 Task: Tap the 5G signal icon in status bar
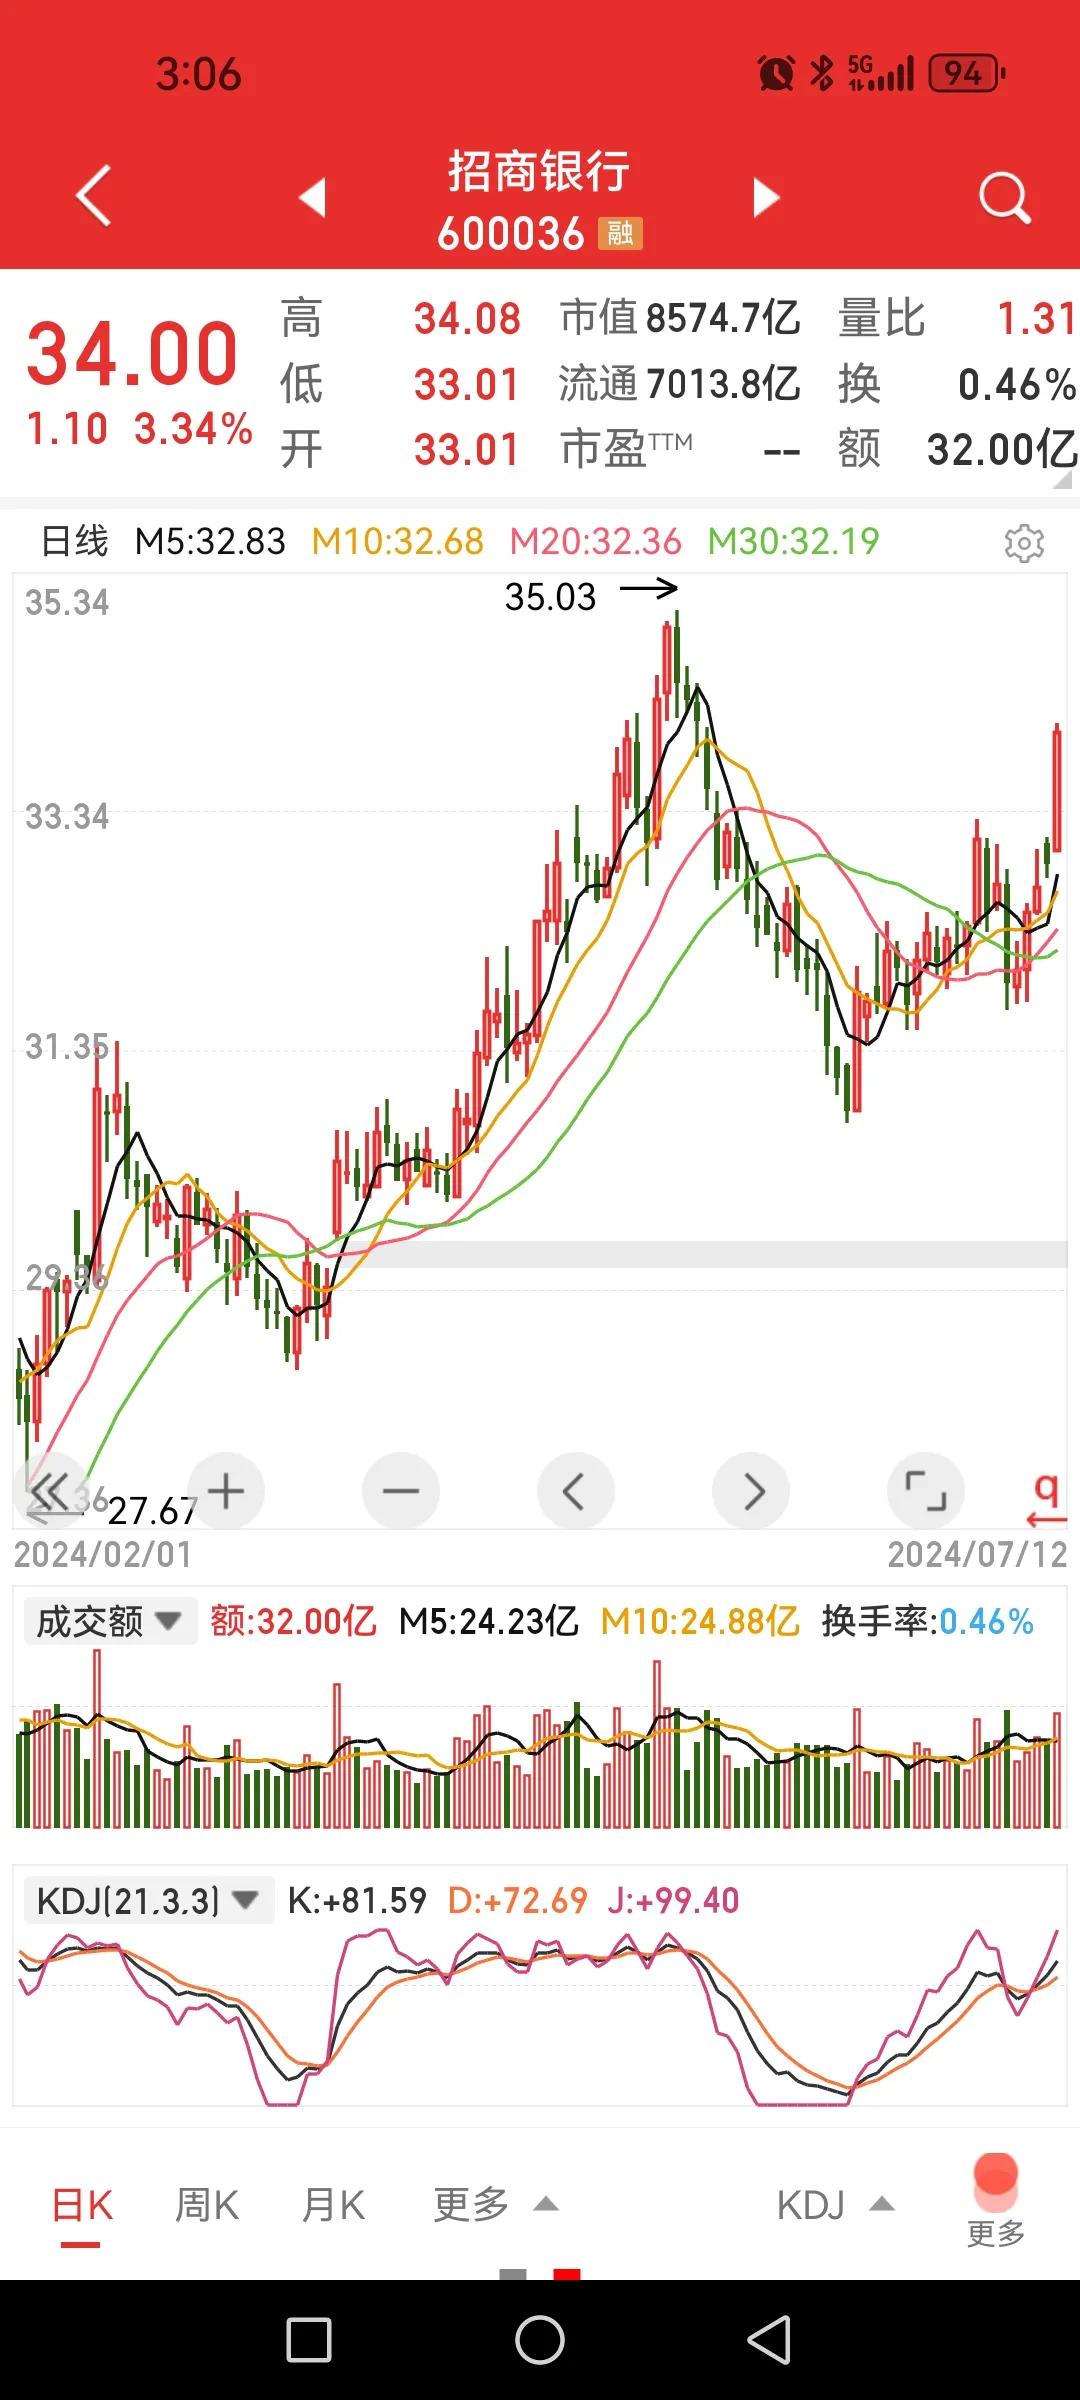point(880,73)
